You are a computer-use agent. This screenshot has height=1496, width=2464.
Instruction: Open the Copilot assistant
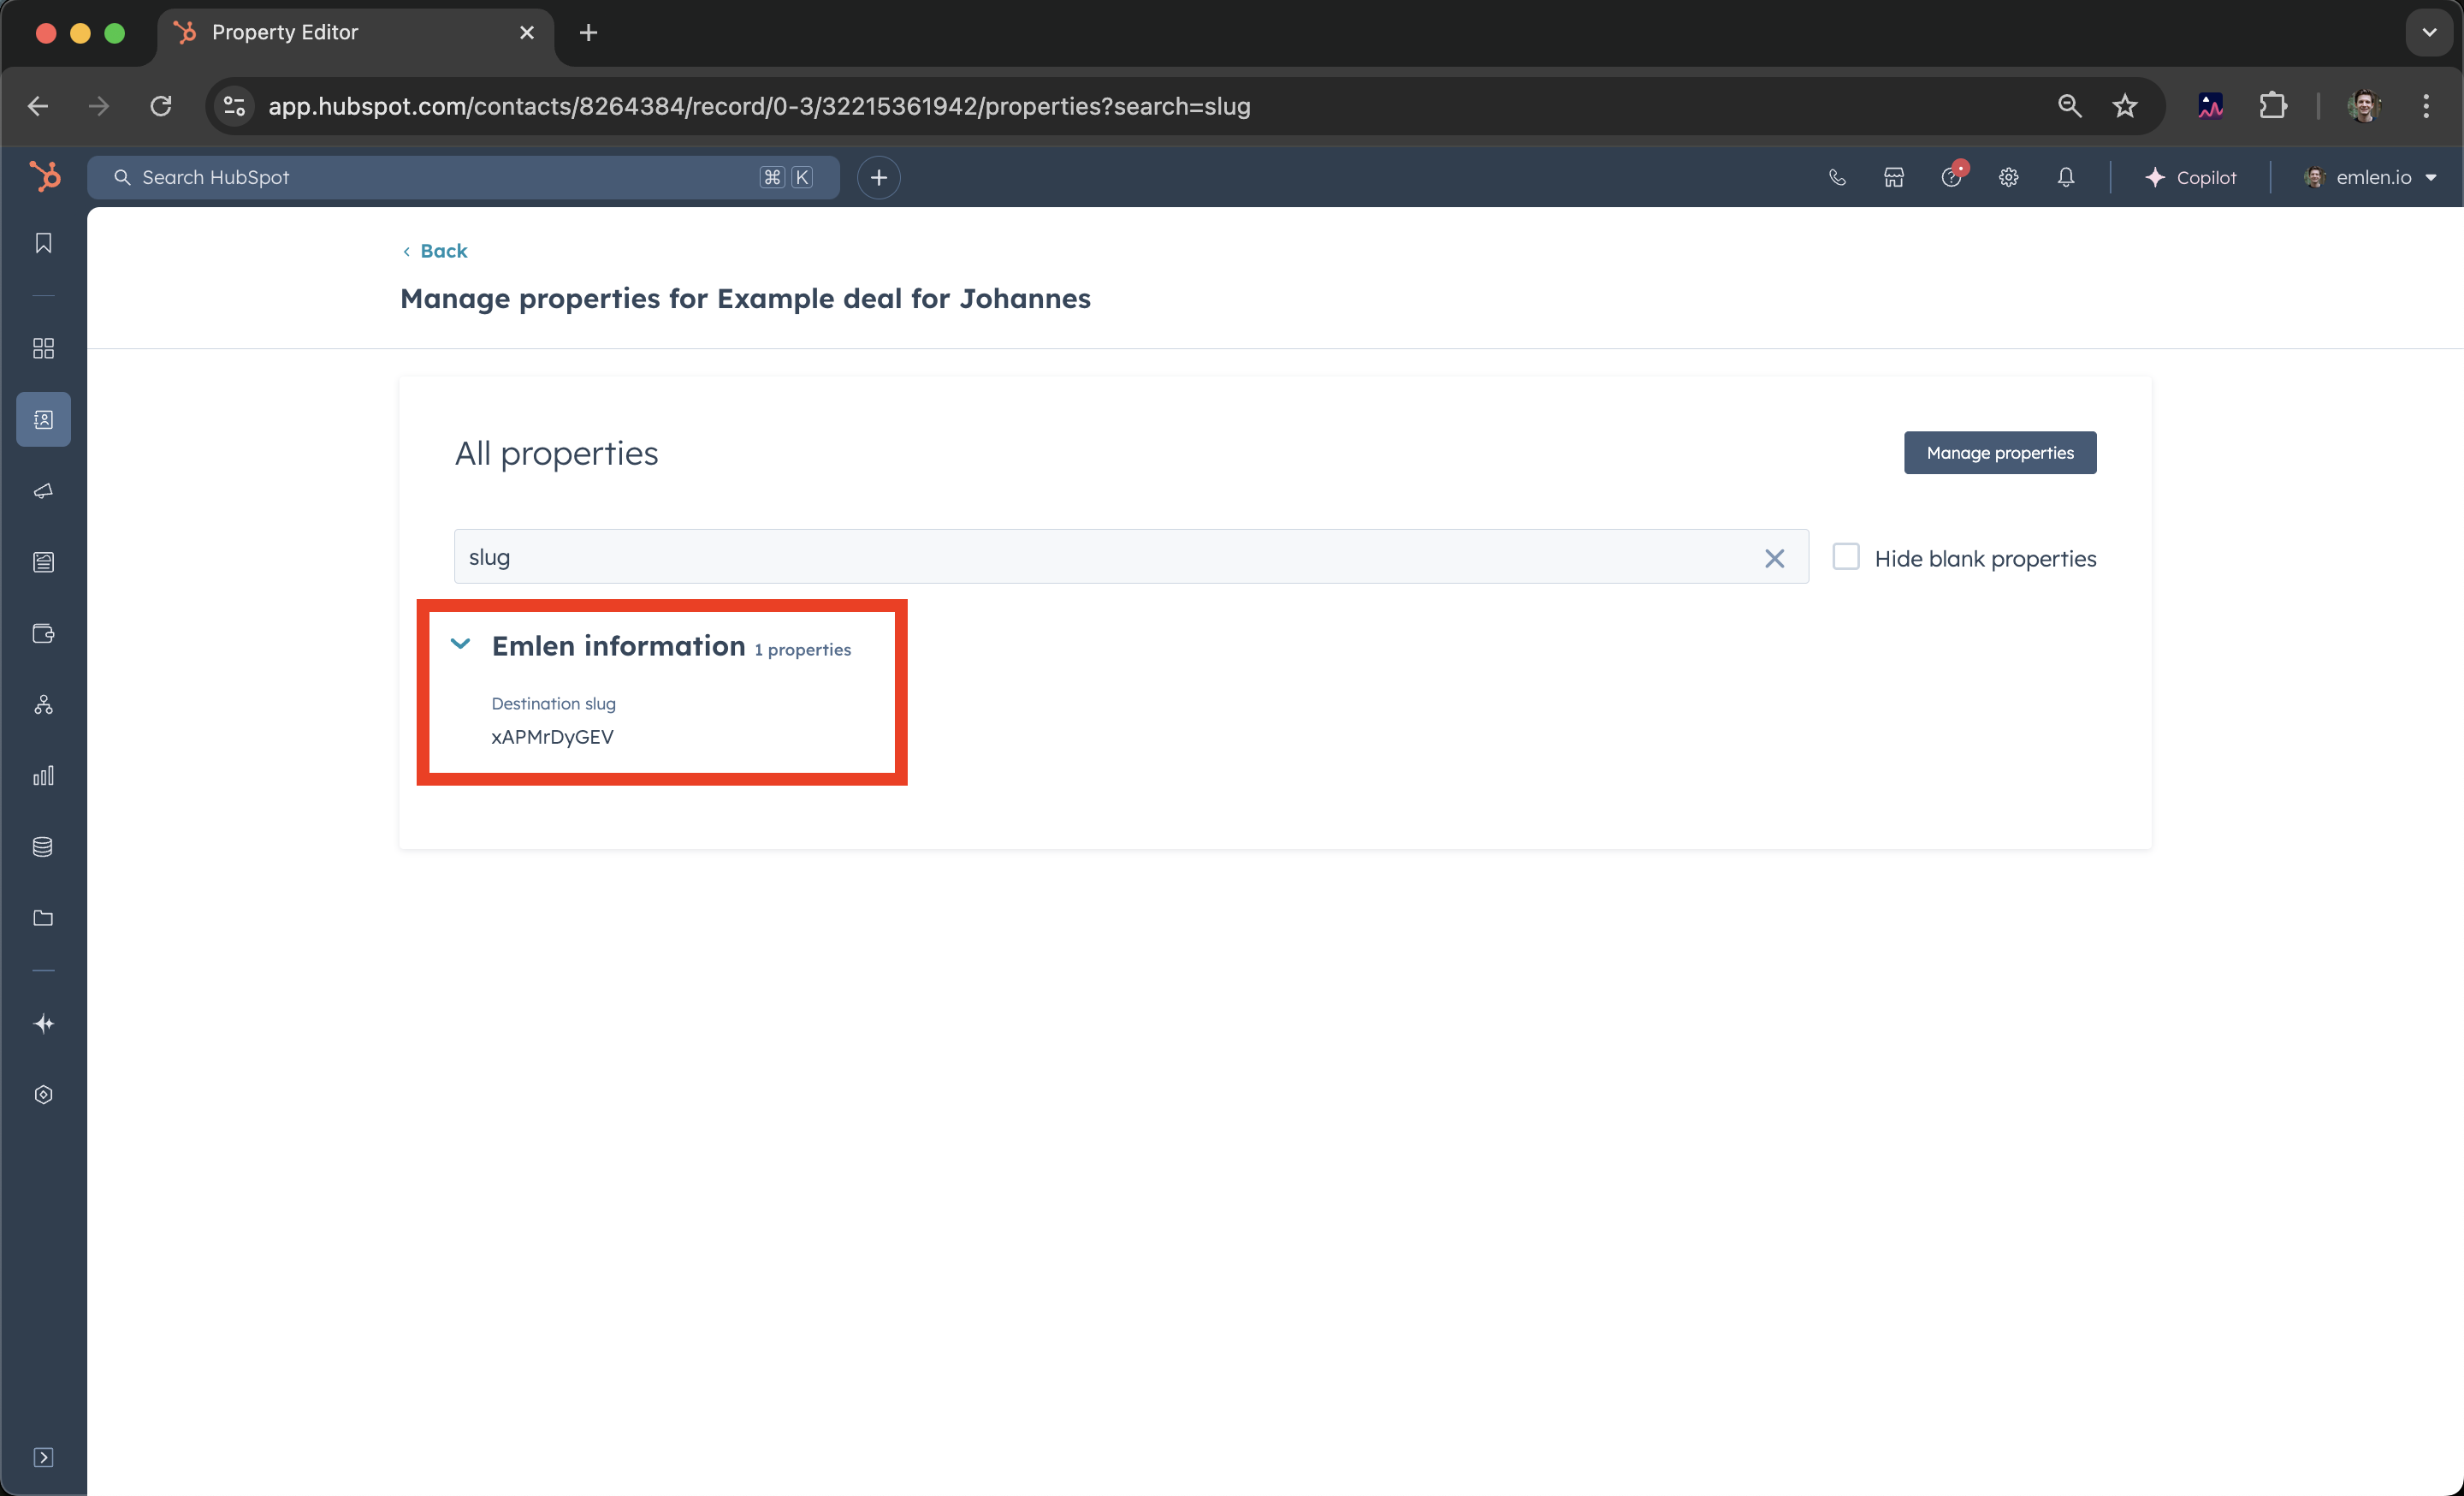click(x=2190, y=177)
